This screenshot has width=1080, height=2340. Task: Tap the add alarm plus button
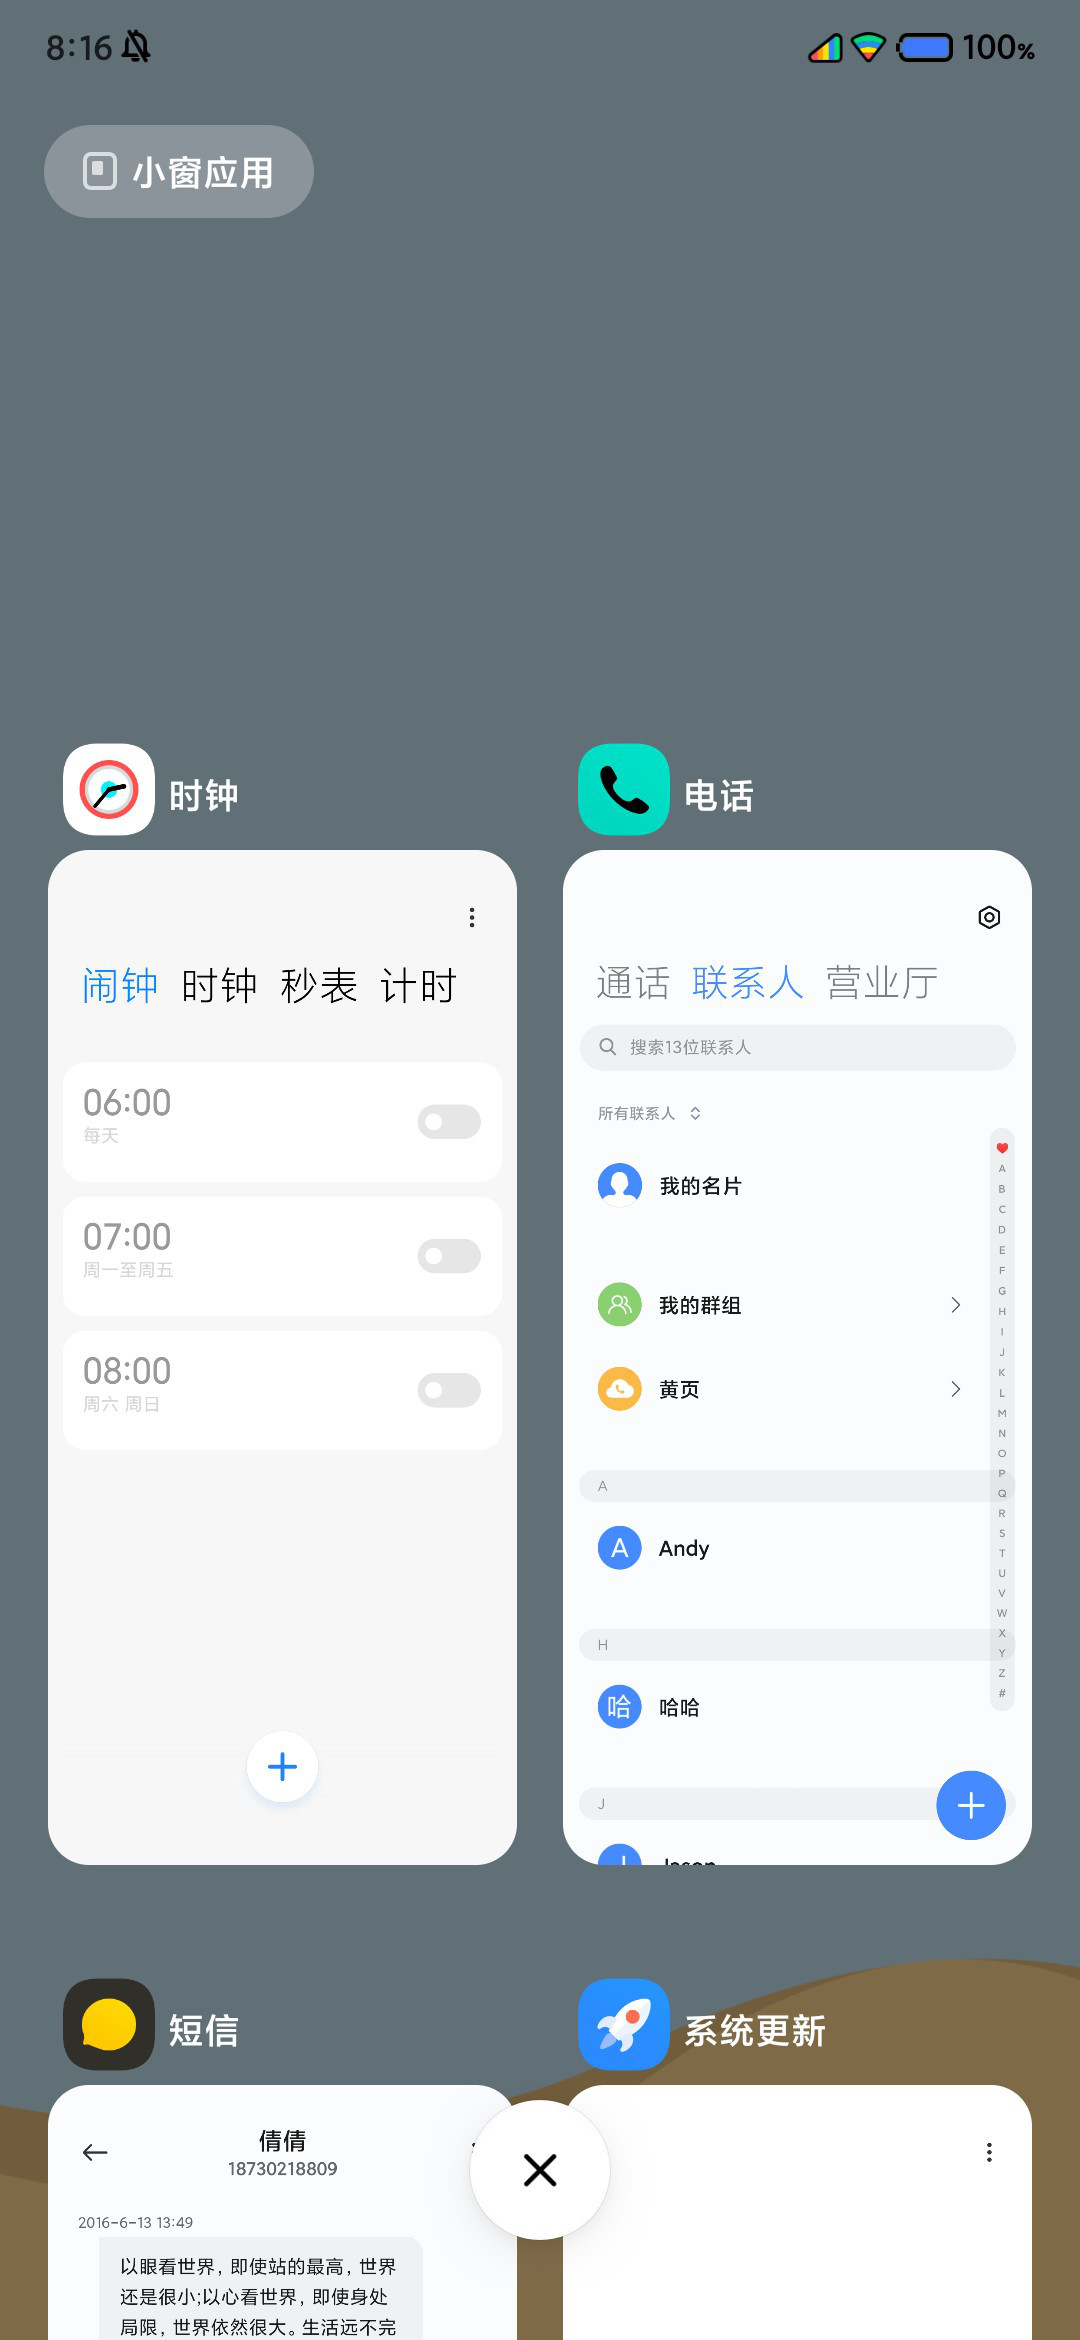(283, 1767)
